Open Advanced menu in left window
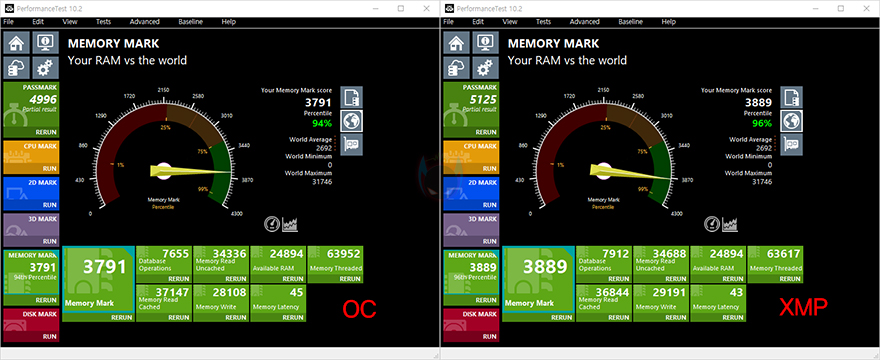This screenshot has width=880, height=360. (145, 22)
